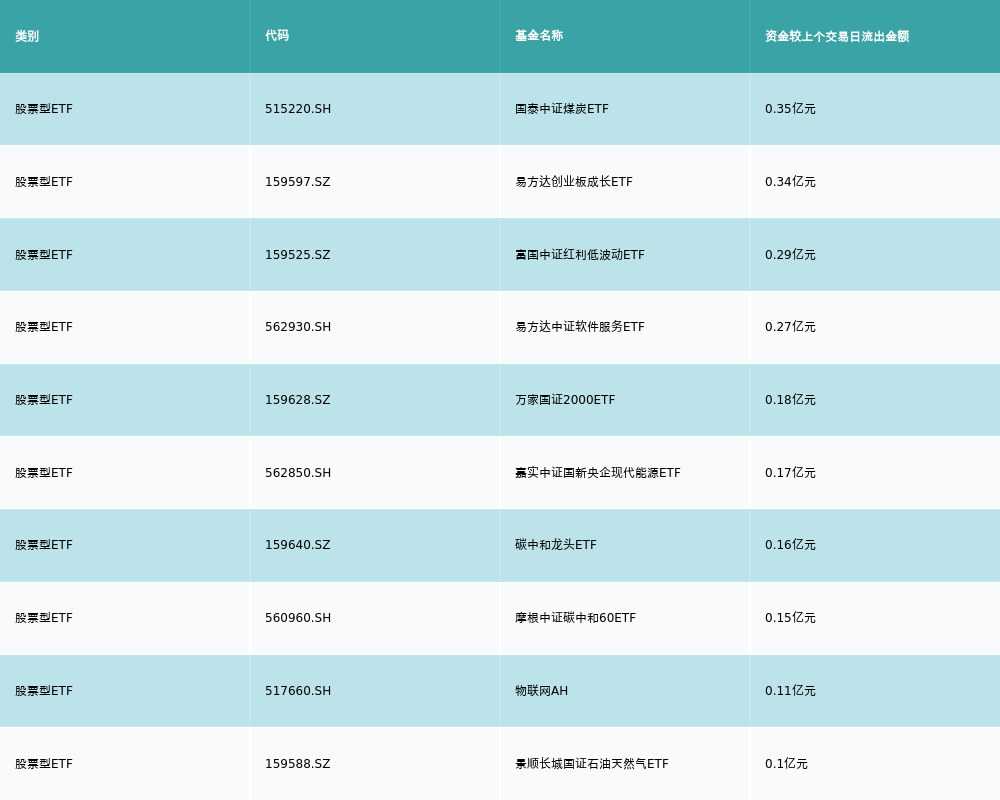This screenshot has height=800, width=1000.
Task: Select outflow amount 0.15亿元
Action: 790,618
